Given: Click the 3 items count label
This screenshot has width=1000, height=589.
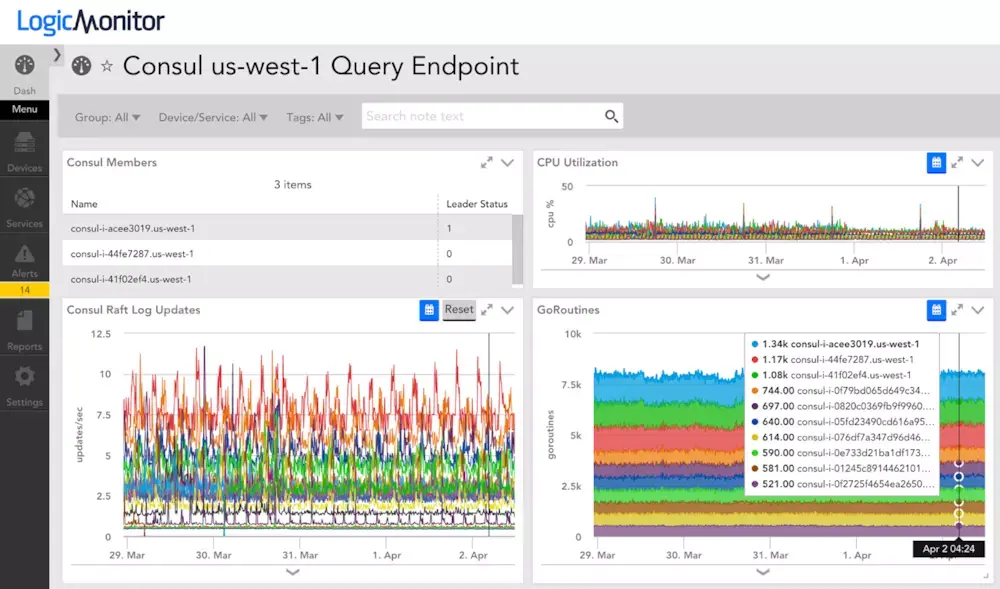Looking at the screenshot, I should click(x=293, y=184).
